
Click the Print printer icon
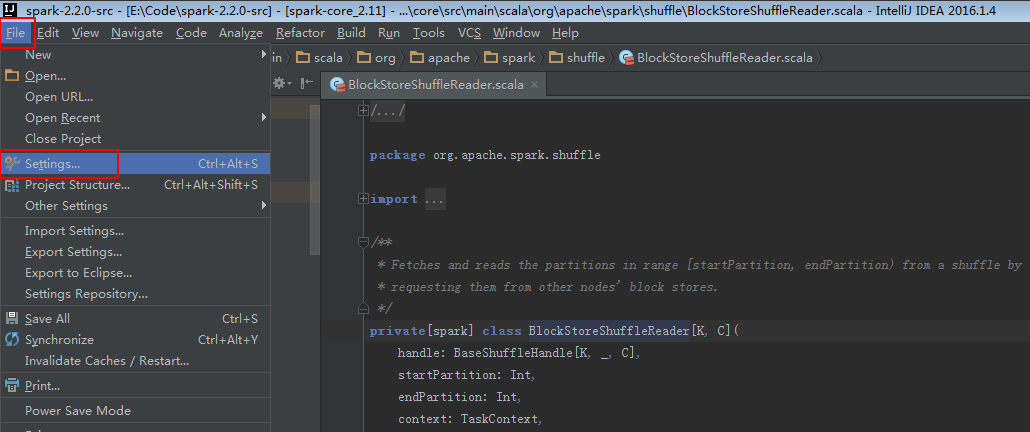pyautogui.click(x=12, y=385)
